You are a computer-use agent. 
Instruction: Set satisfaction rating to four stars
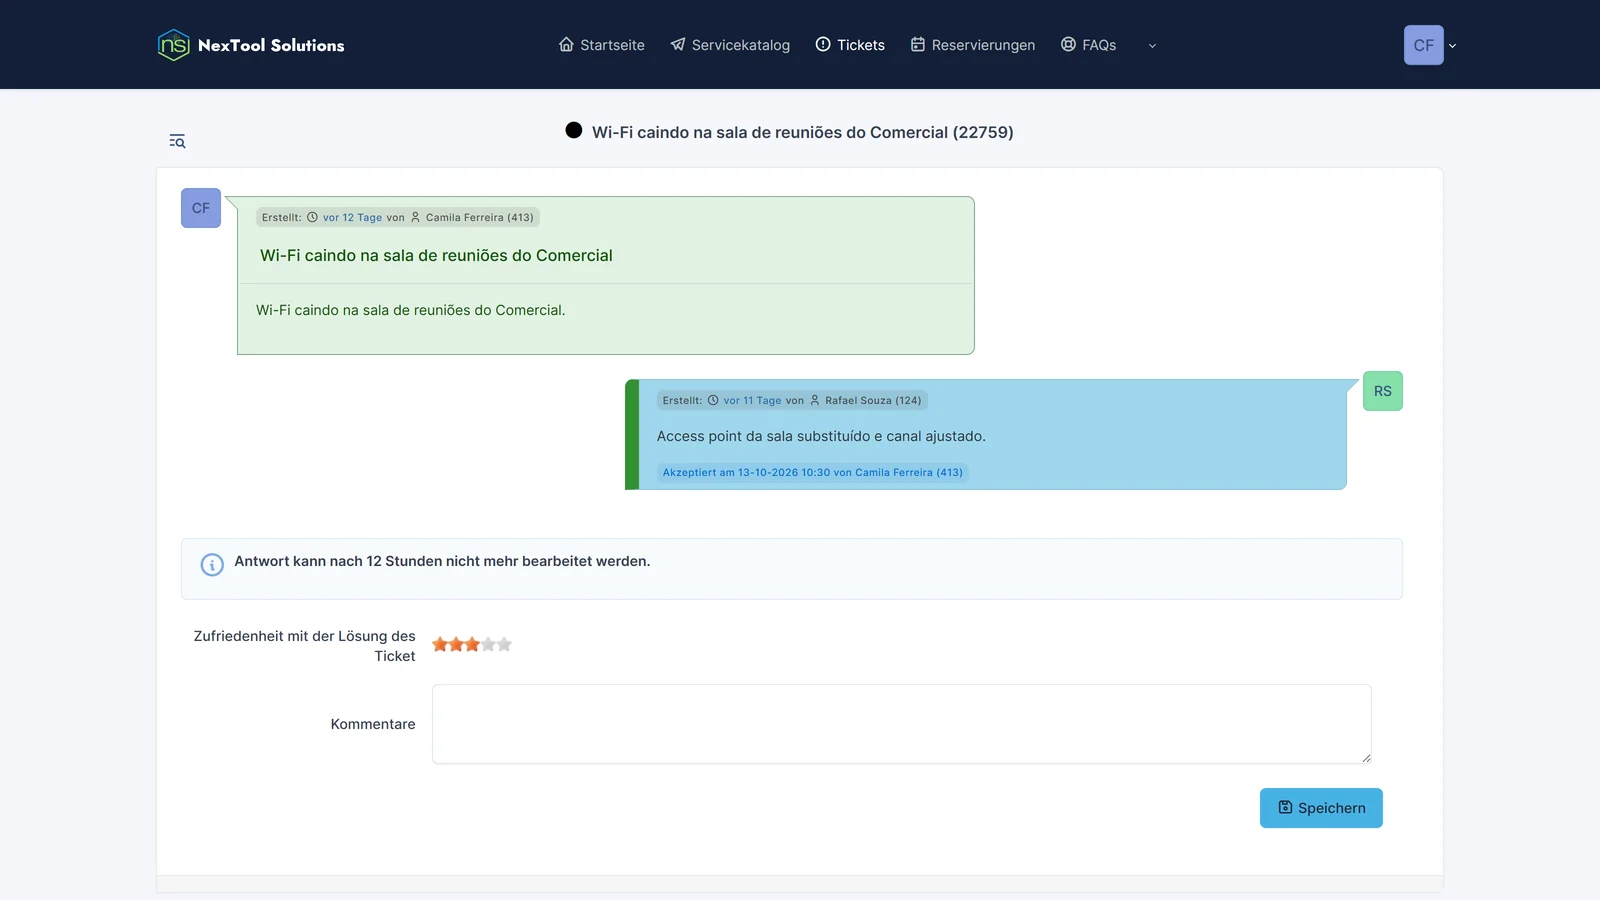coord(488,644)
